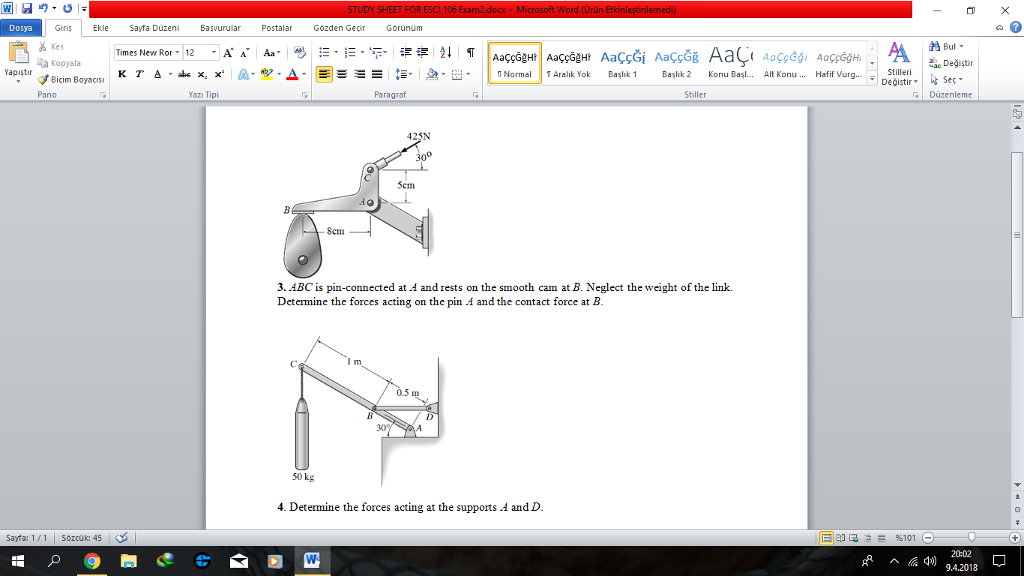The image size is (1024, 576).
Task: Click the subscript x₂ icon
Action: (203, 75)
